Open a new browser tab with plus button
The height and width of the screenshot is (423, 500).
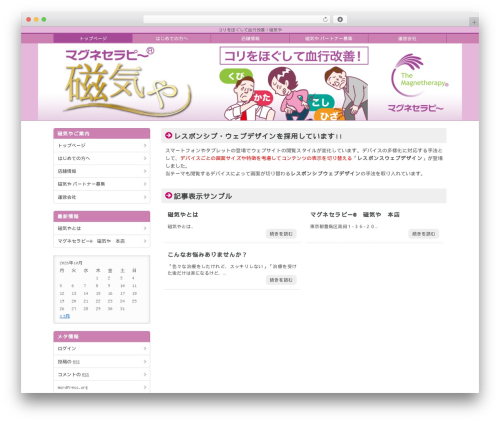coord(474,22)
